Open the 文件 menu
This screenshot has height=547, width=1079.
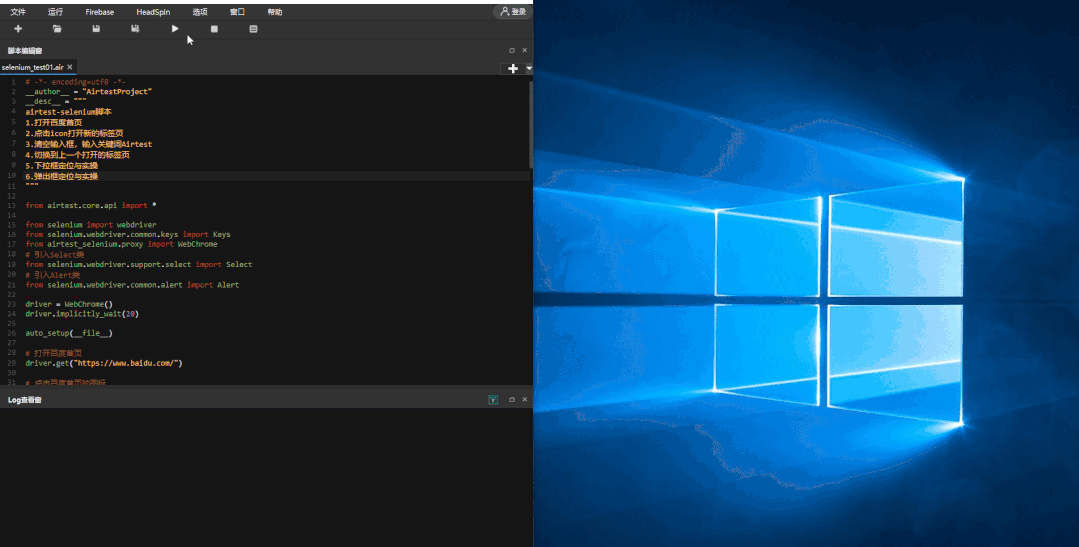tap(18, 12)
